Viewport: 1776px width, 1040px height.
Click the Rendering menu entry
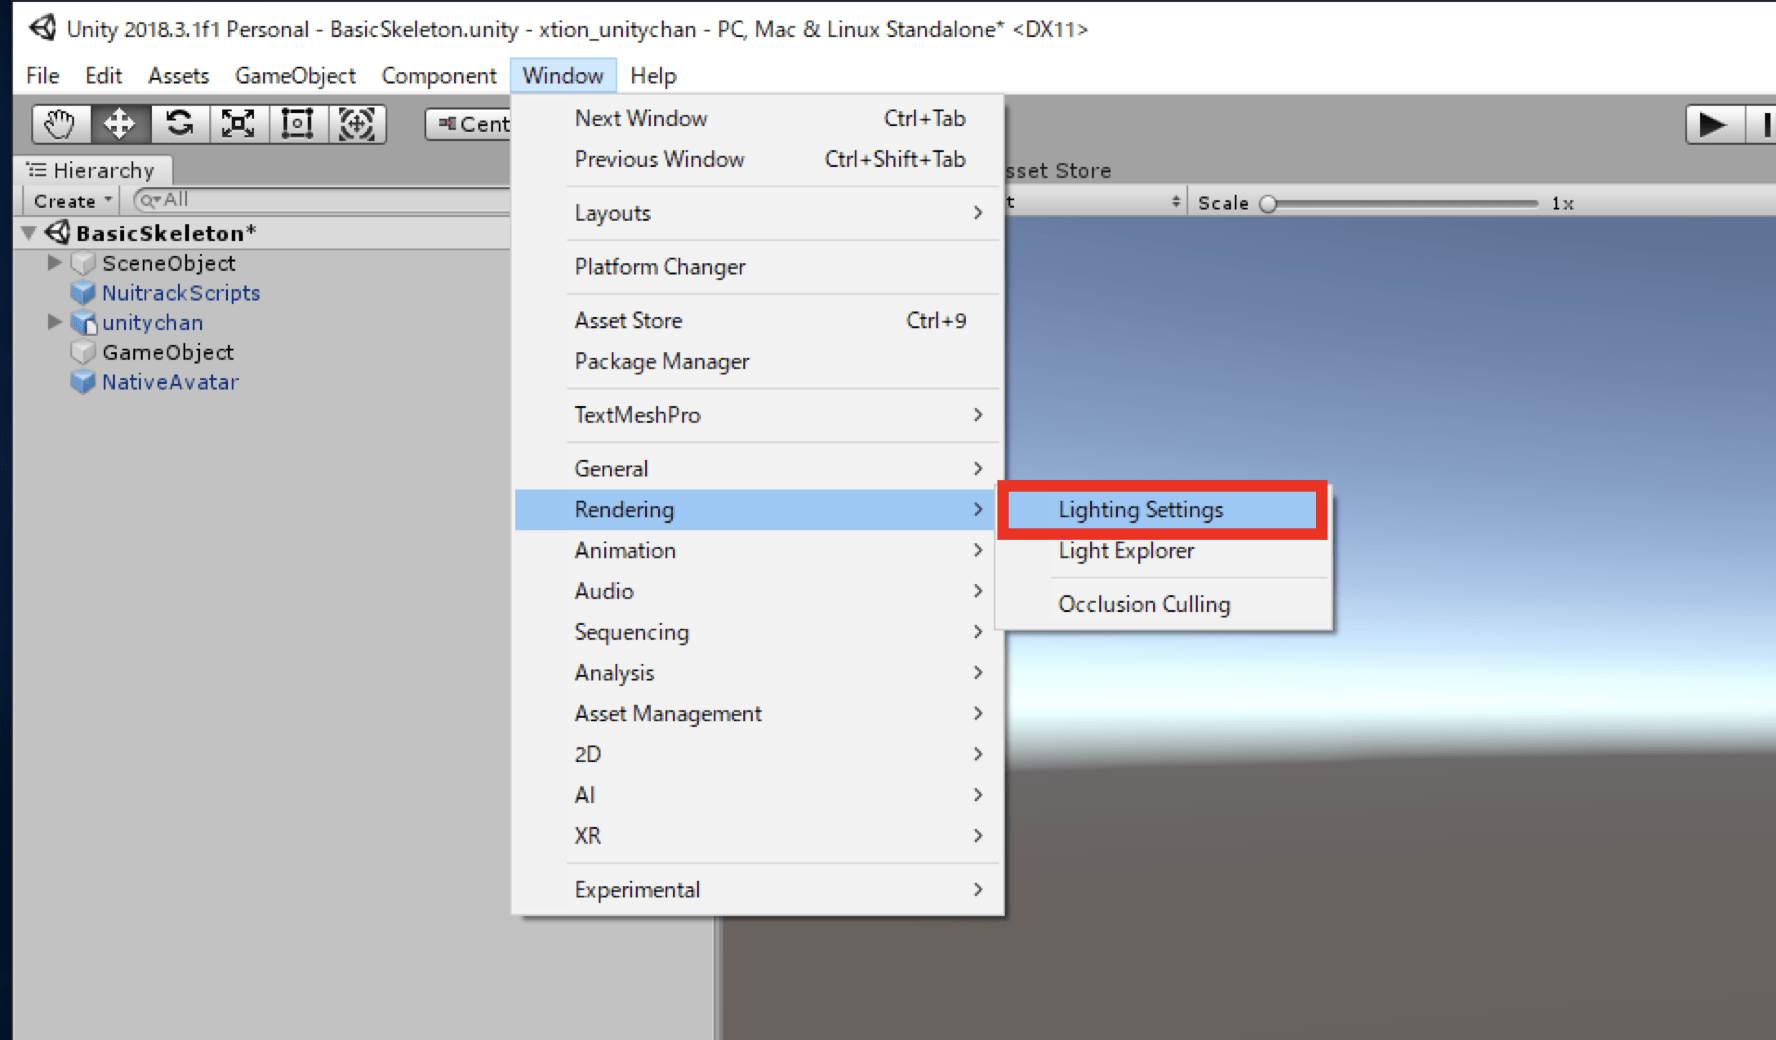756,510
